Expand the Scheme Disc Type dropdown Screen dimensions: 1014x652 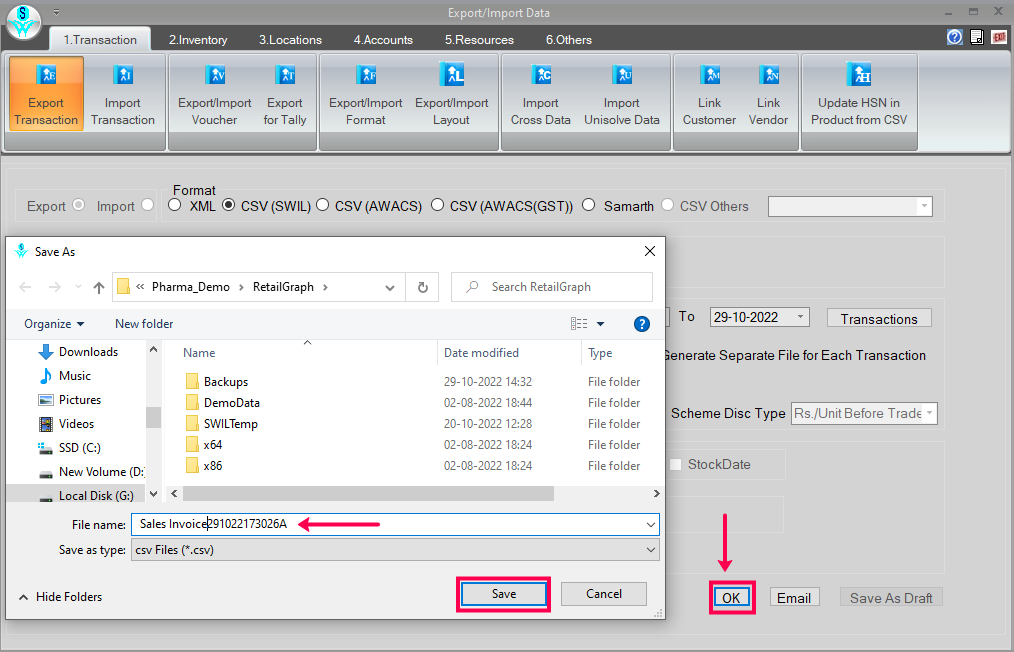tap(929, 413)
